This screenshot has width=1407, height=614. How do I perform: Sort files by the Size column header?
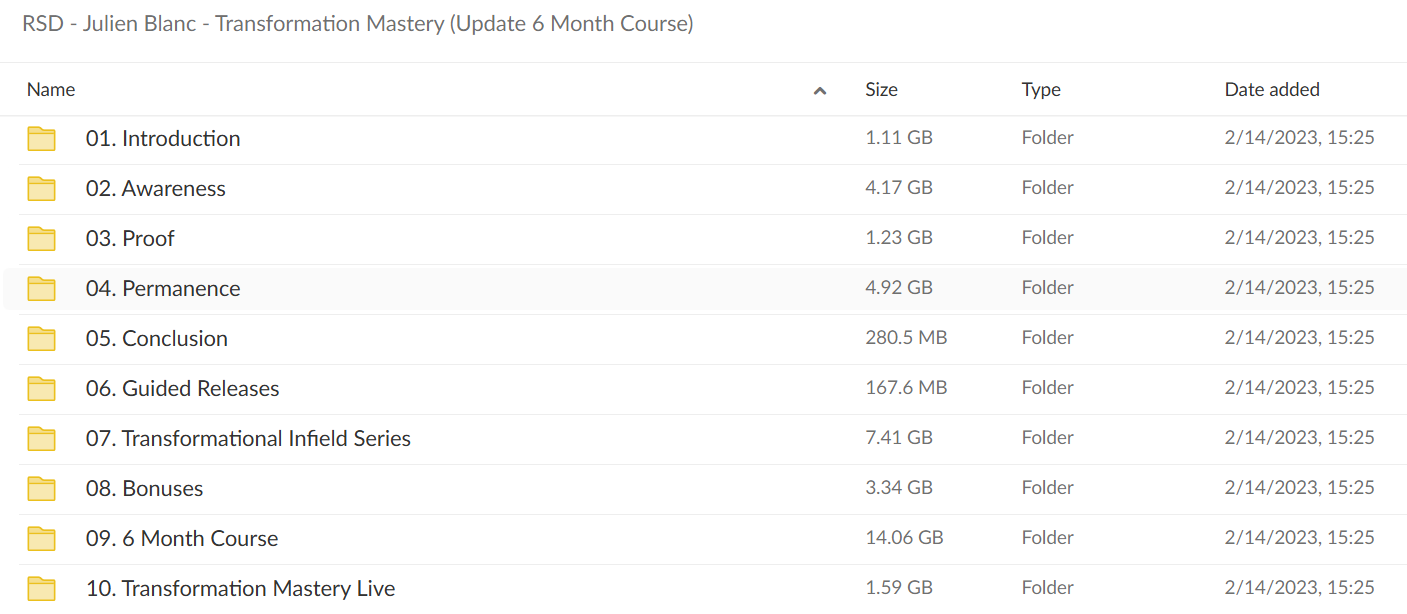(x=881, y=90)
